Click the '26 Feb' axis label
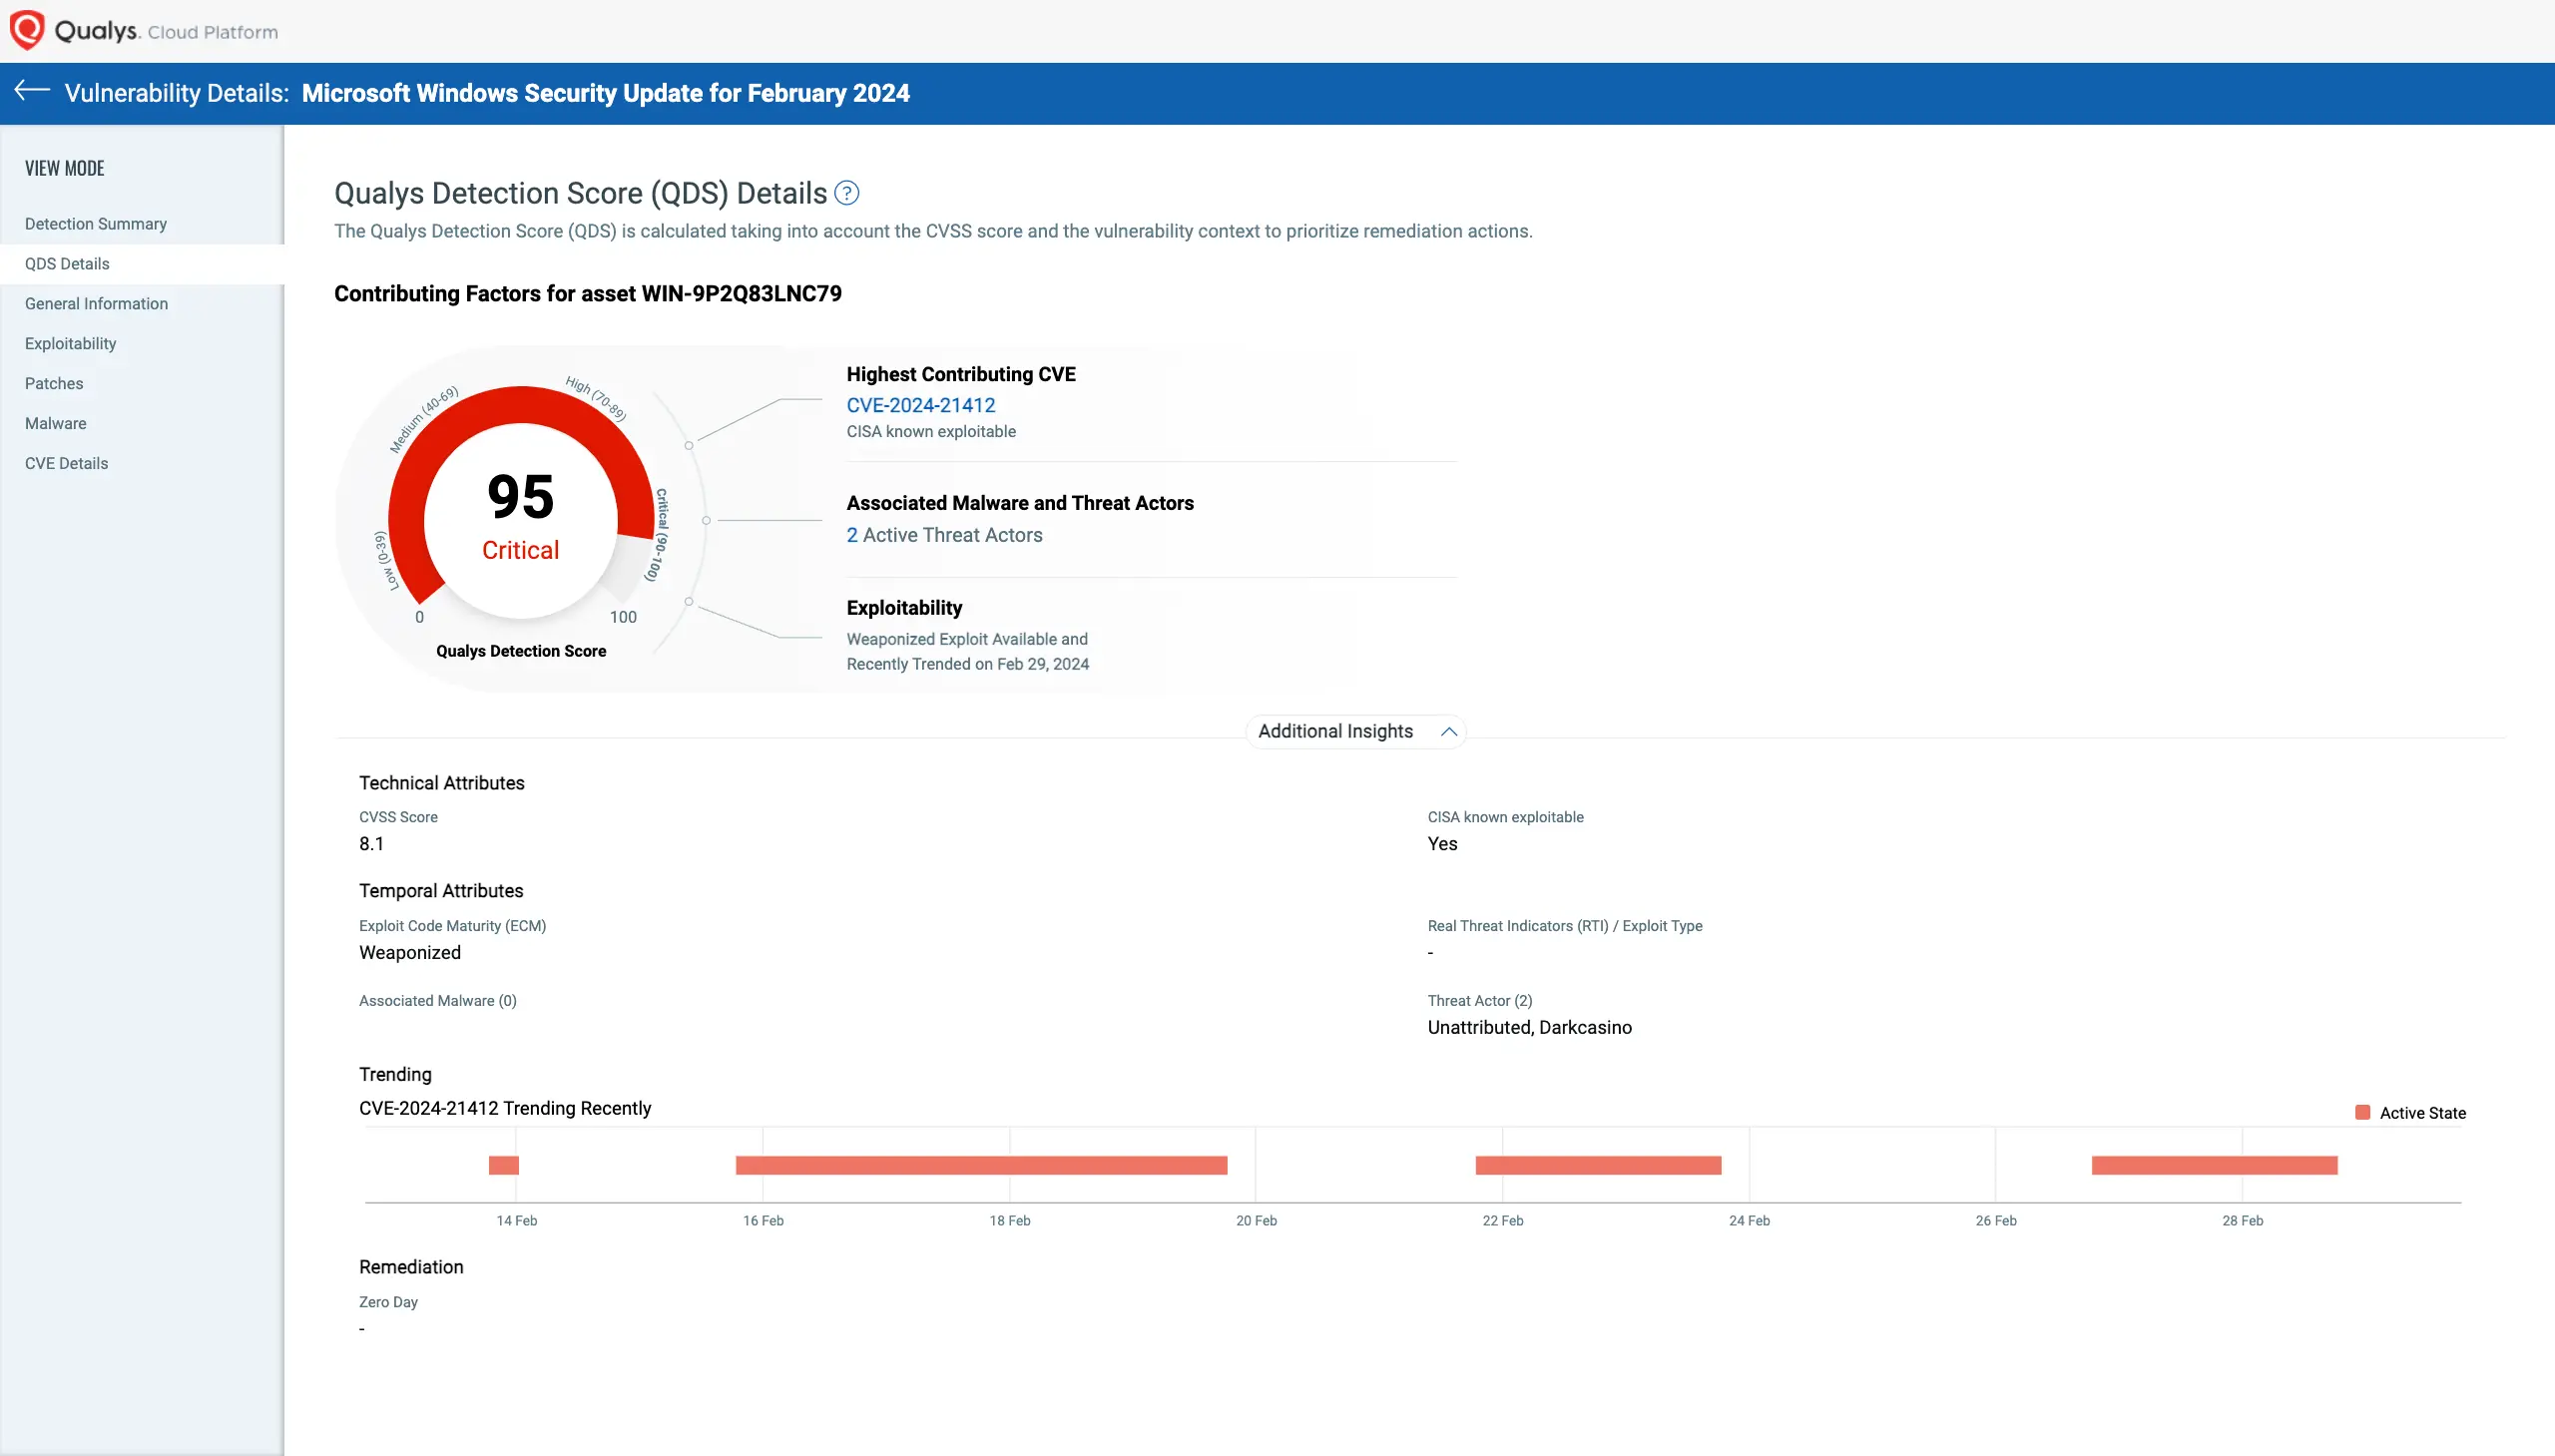The width and height of the screenshot is (2555, 1456). tap(1996, 1221)
